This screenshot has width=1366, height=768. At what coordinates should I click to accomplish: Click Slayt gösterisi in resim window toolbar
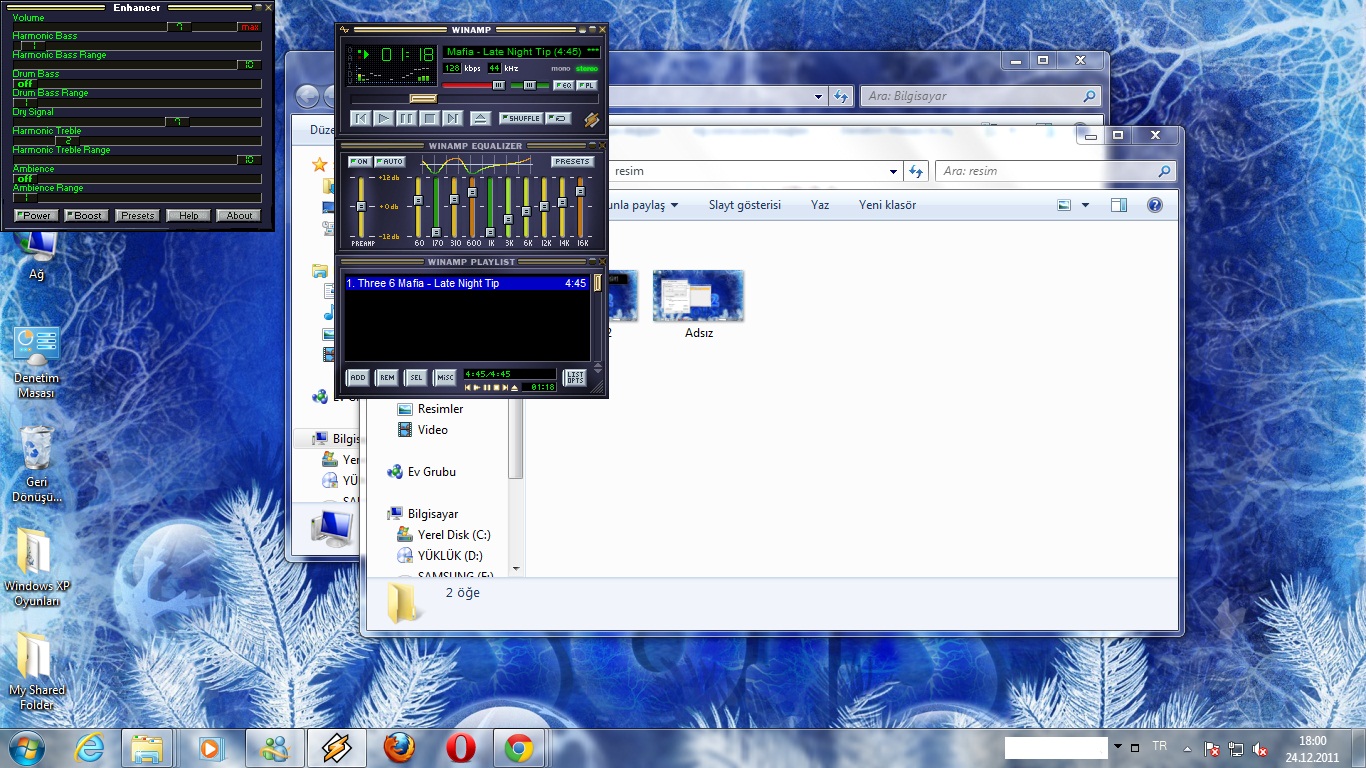pos(745,205)
